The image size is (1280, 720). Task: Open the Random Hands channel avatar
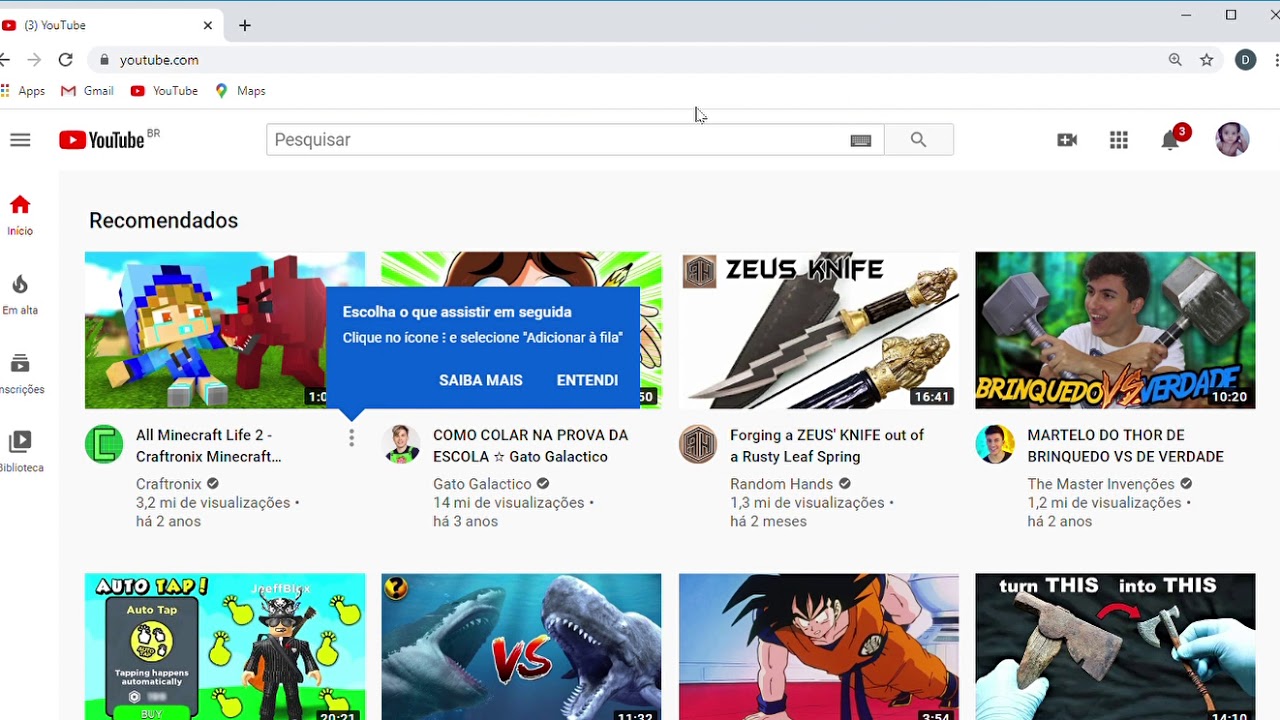pyautogui.click(x=698, y=444)
